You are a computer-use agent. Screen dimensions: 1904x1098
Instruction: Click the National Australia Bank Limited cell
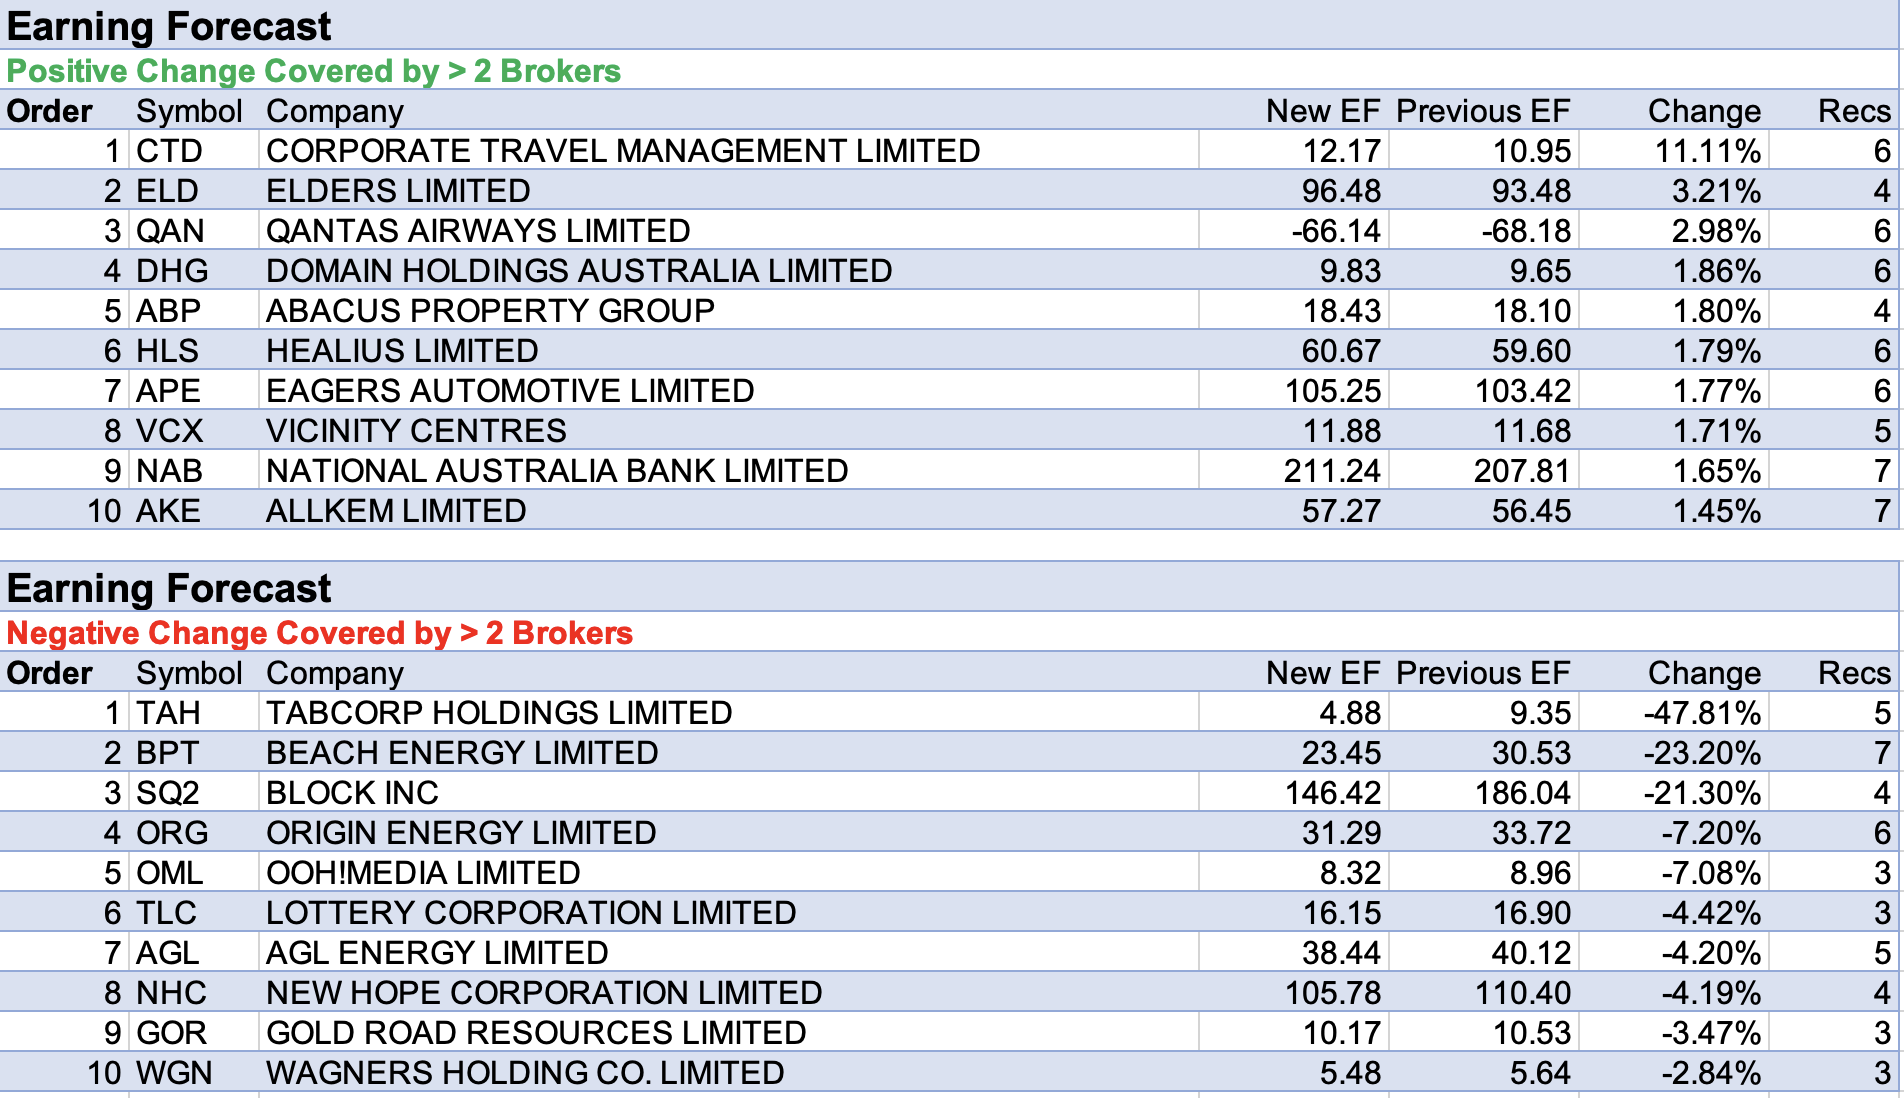[557, 471]
